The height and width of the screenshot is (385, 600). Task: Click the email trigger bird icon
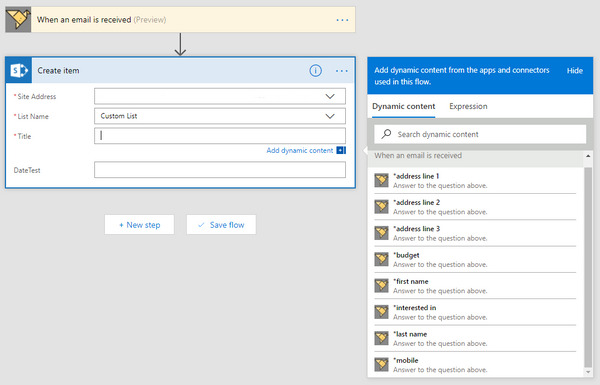(18, 20)
